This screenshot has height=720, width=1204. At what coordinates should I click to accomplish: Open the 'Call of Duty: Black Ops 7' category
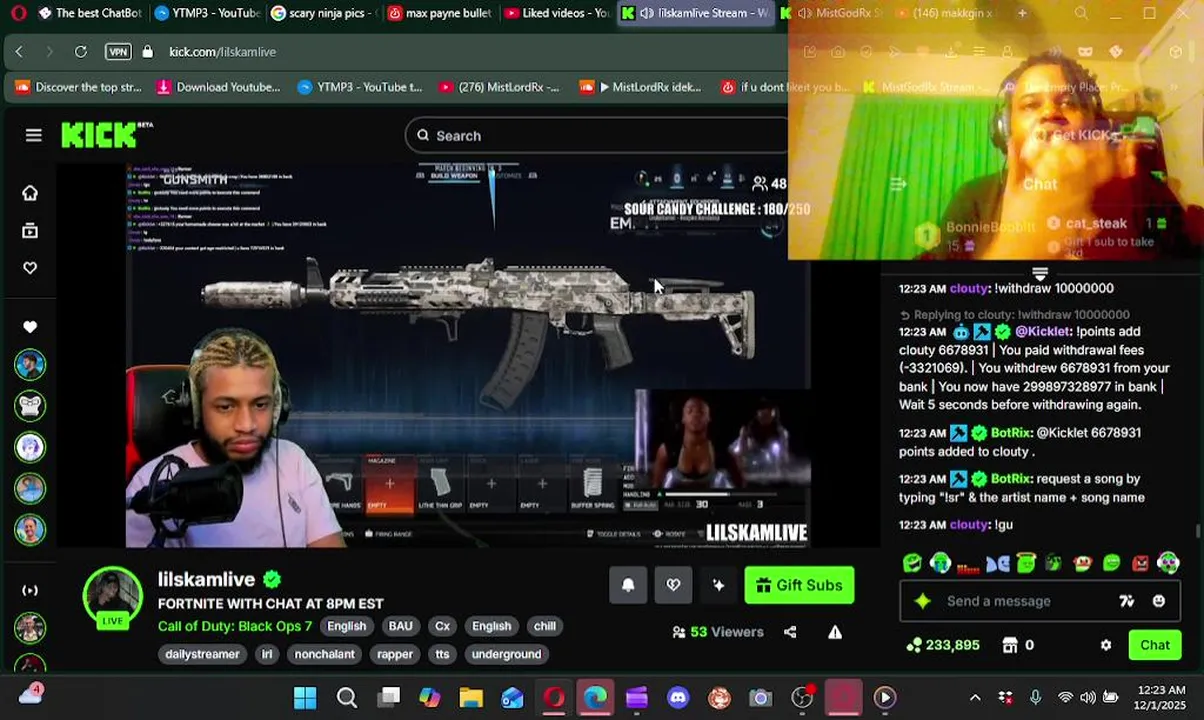(235, 626)
